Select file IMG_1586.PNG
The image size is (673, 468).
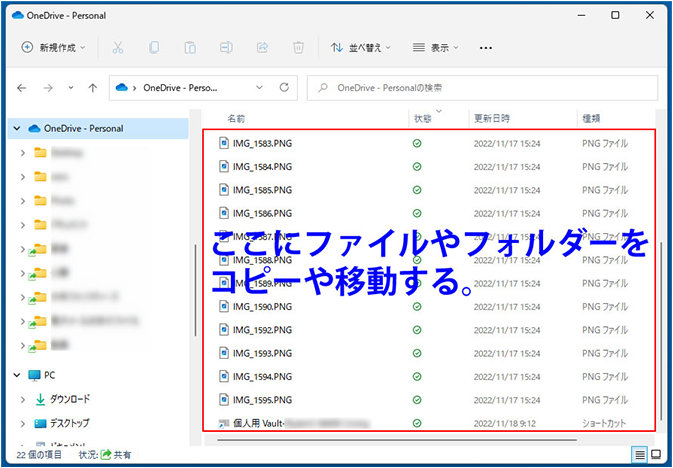pyautogui.click(x=262, y=213)
